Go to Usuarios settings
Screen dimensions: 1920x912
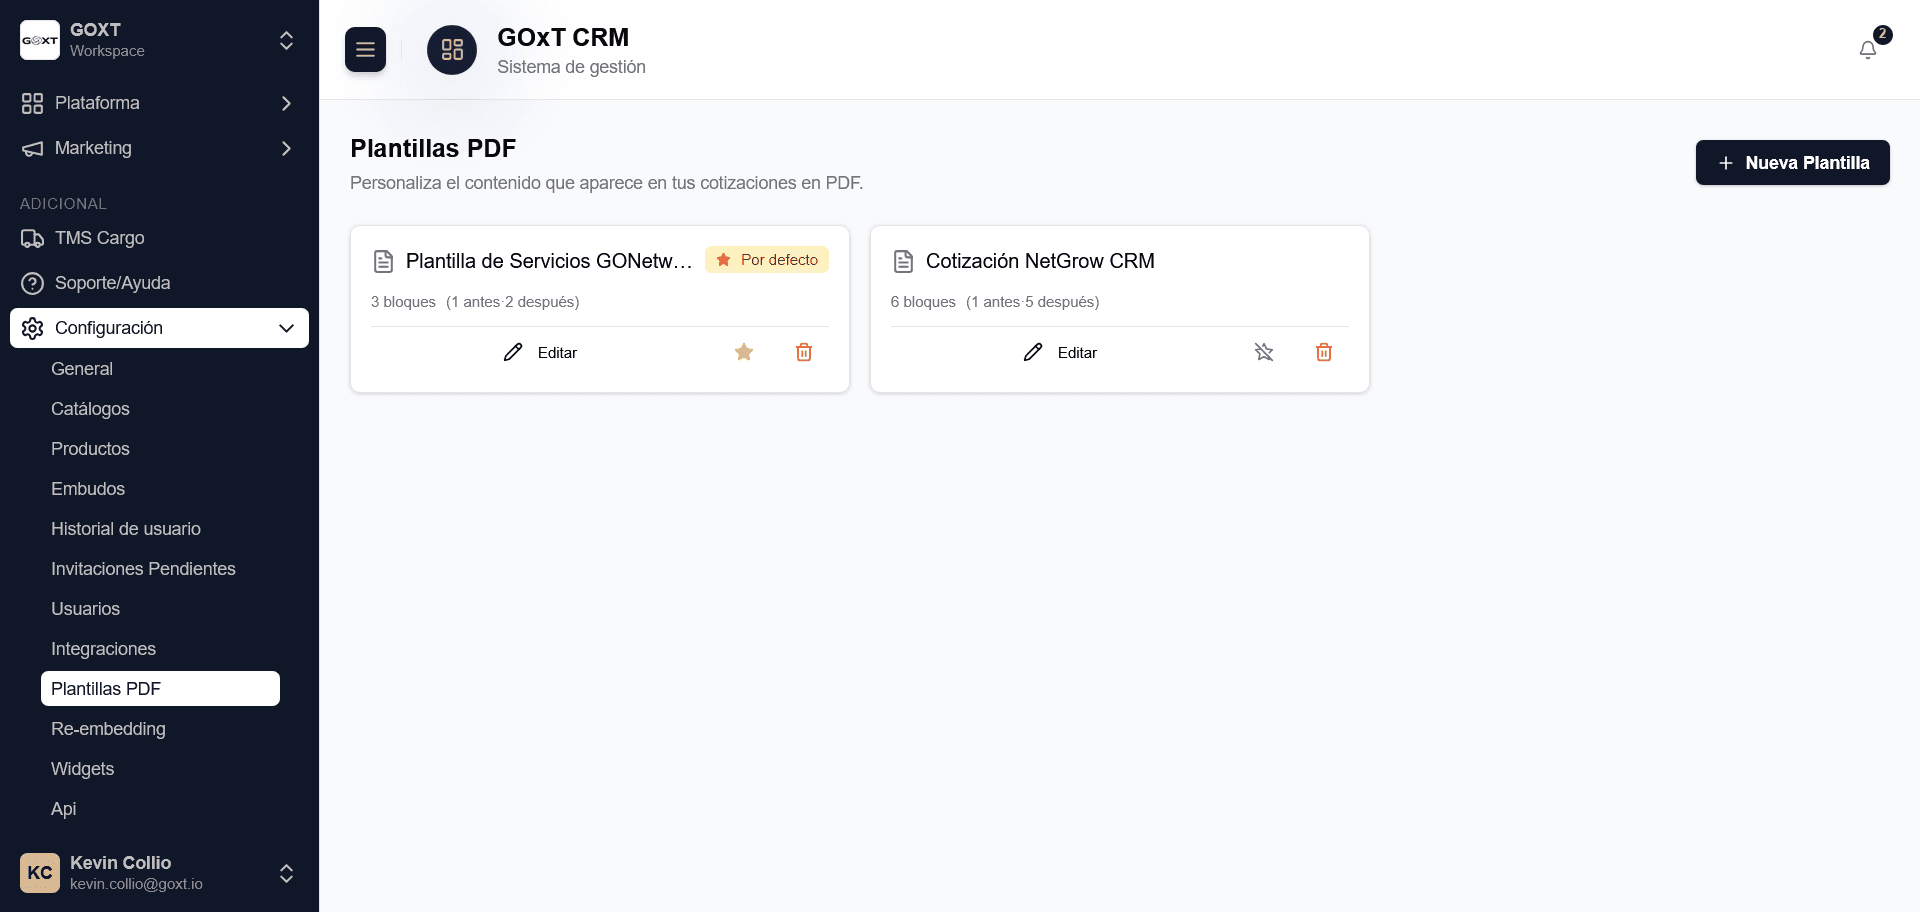point(160,609)
